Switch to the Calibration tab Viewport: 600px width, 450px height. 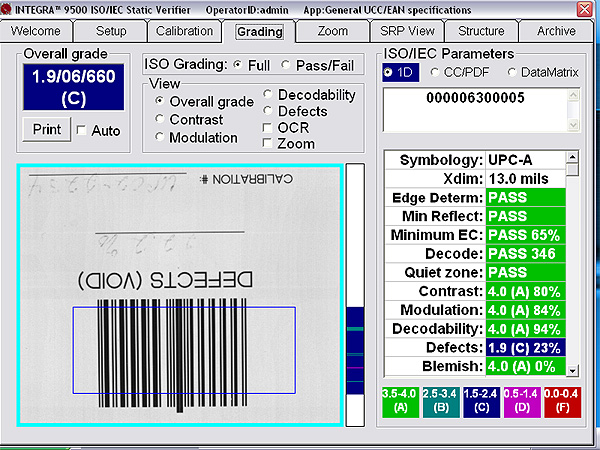tap(186, 31)
